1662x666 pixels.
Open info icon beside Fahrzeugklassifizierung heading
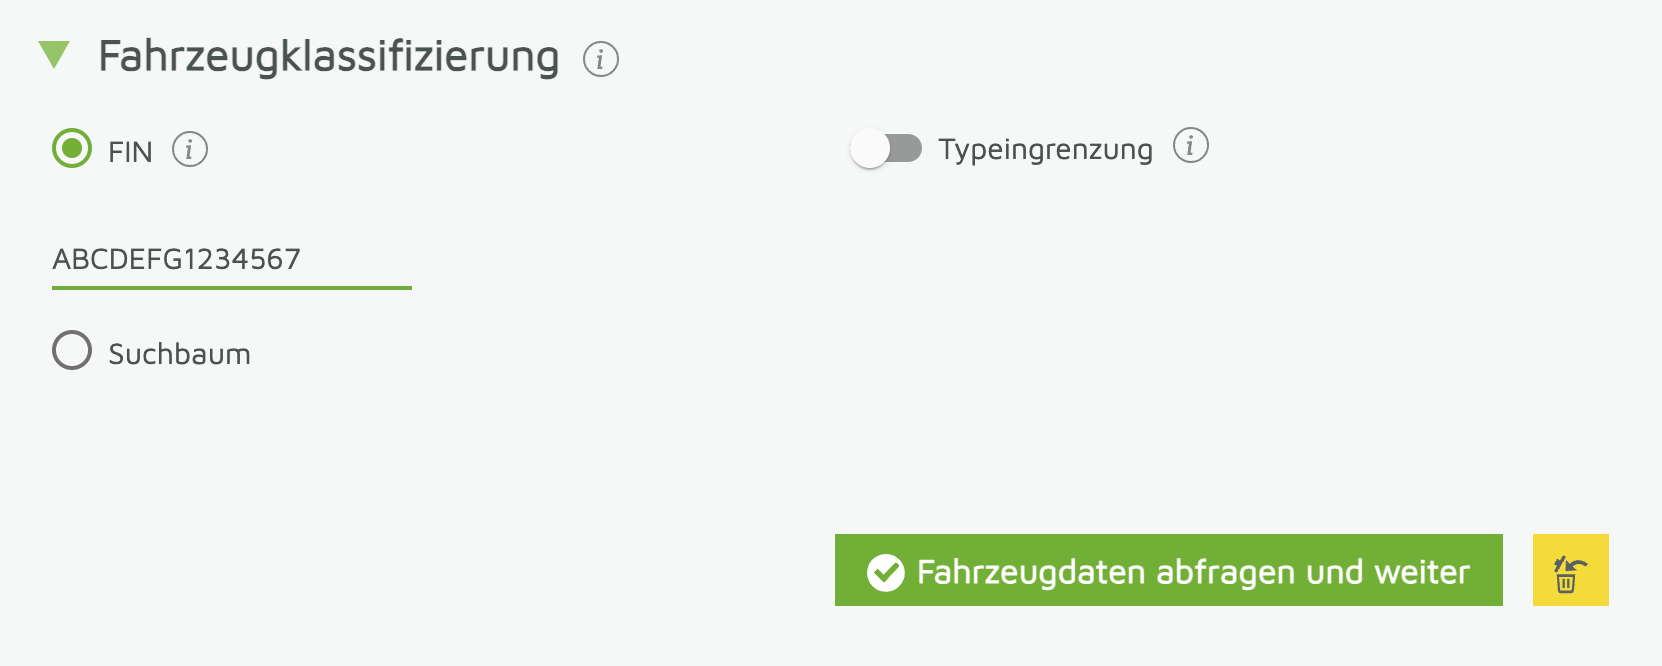click(601, 59)
